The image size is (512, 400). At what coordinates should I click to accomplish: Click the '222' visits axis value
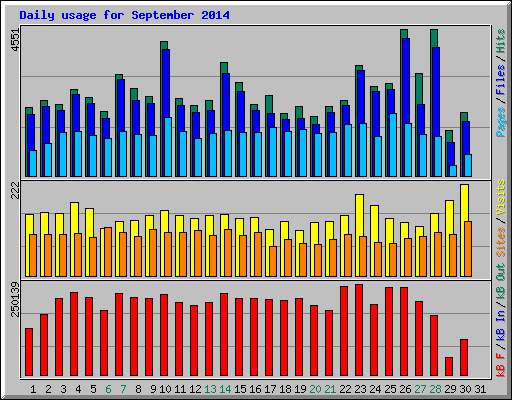click(15, 191)
